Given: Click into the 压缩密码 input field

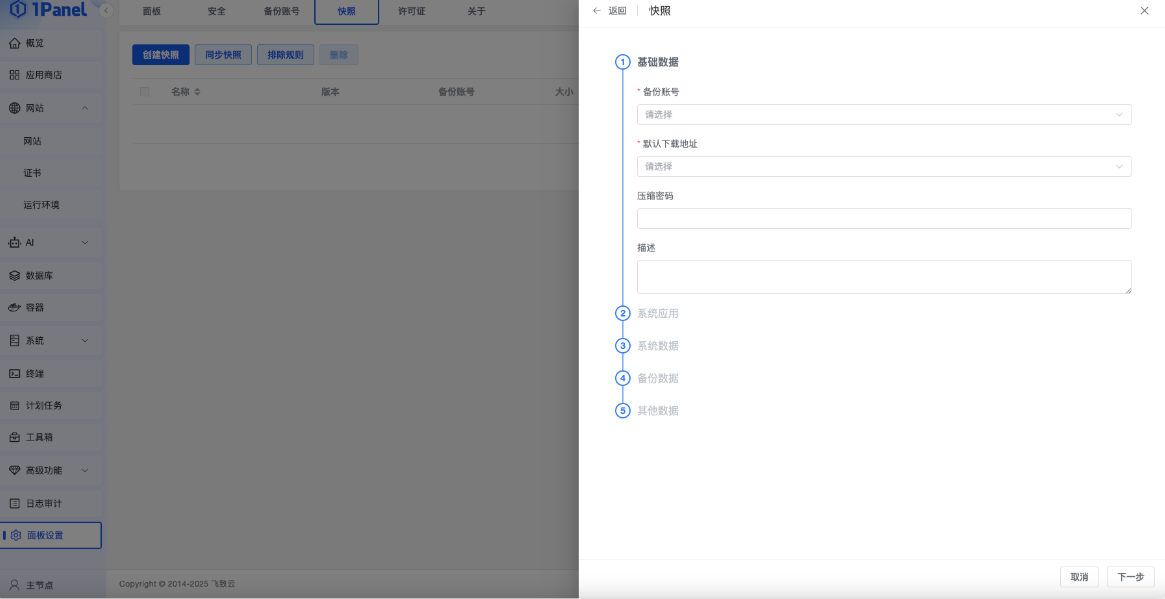Looking at the screenshot, I should [884, 218].
